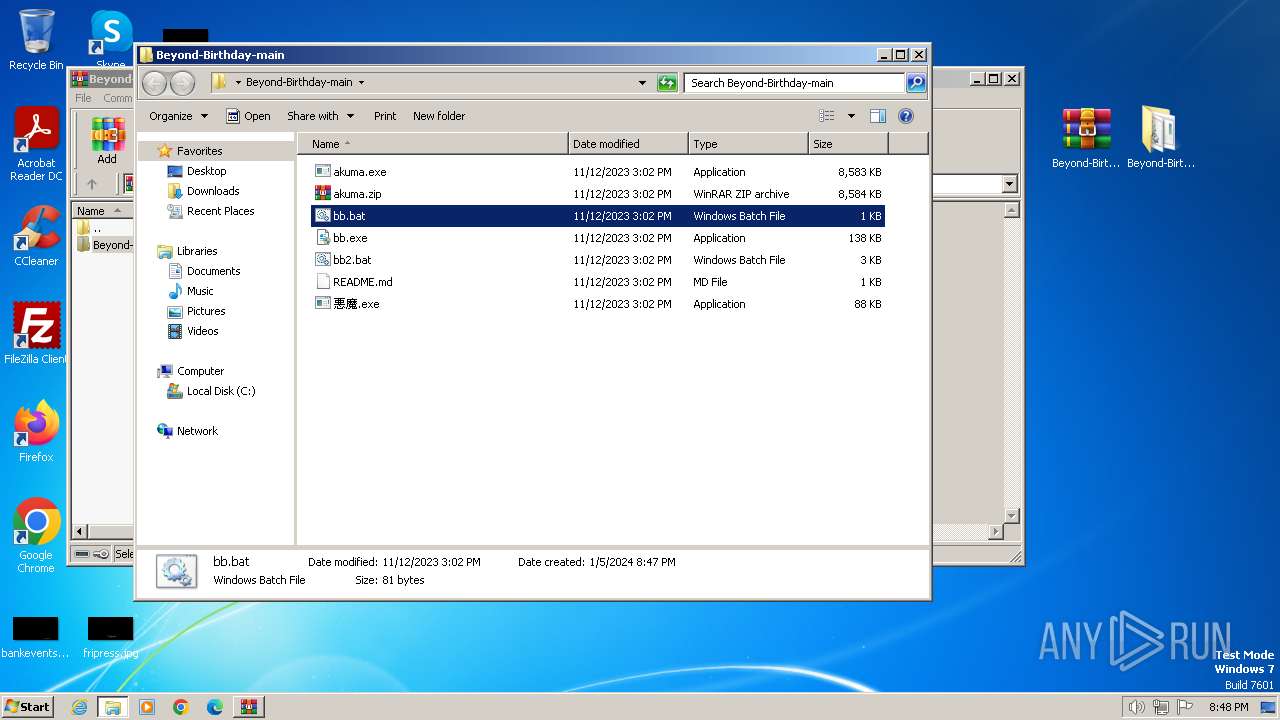Select the README.md file icon
This screenshot has width=1280, height=720.
322,282
